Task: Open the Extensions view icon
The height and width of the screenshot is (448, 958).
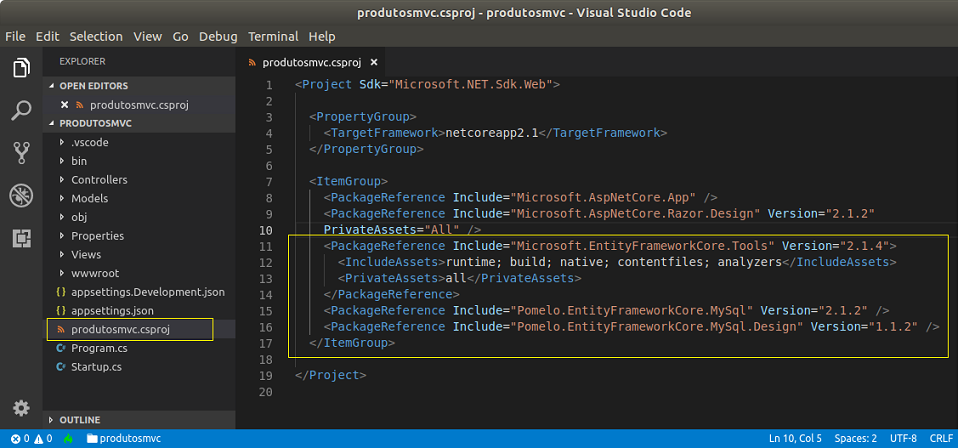Action: pyautogui.click(x=21, y=238)
